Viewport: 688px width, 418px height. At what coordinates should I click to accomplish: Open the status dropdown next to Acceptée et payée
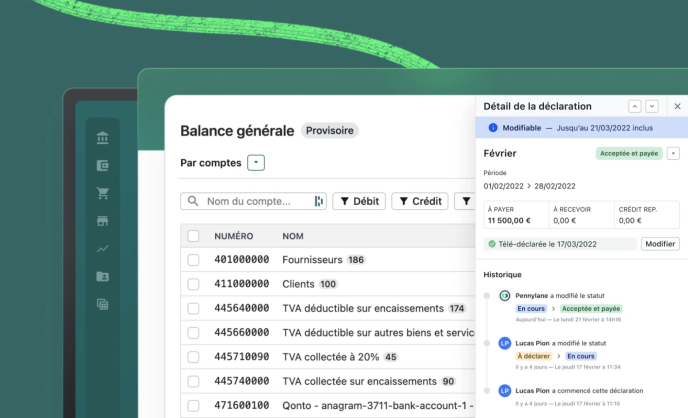(x=673, y=153)
